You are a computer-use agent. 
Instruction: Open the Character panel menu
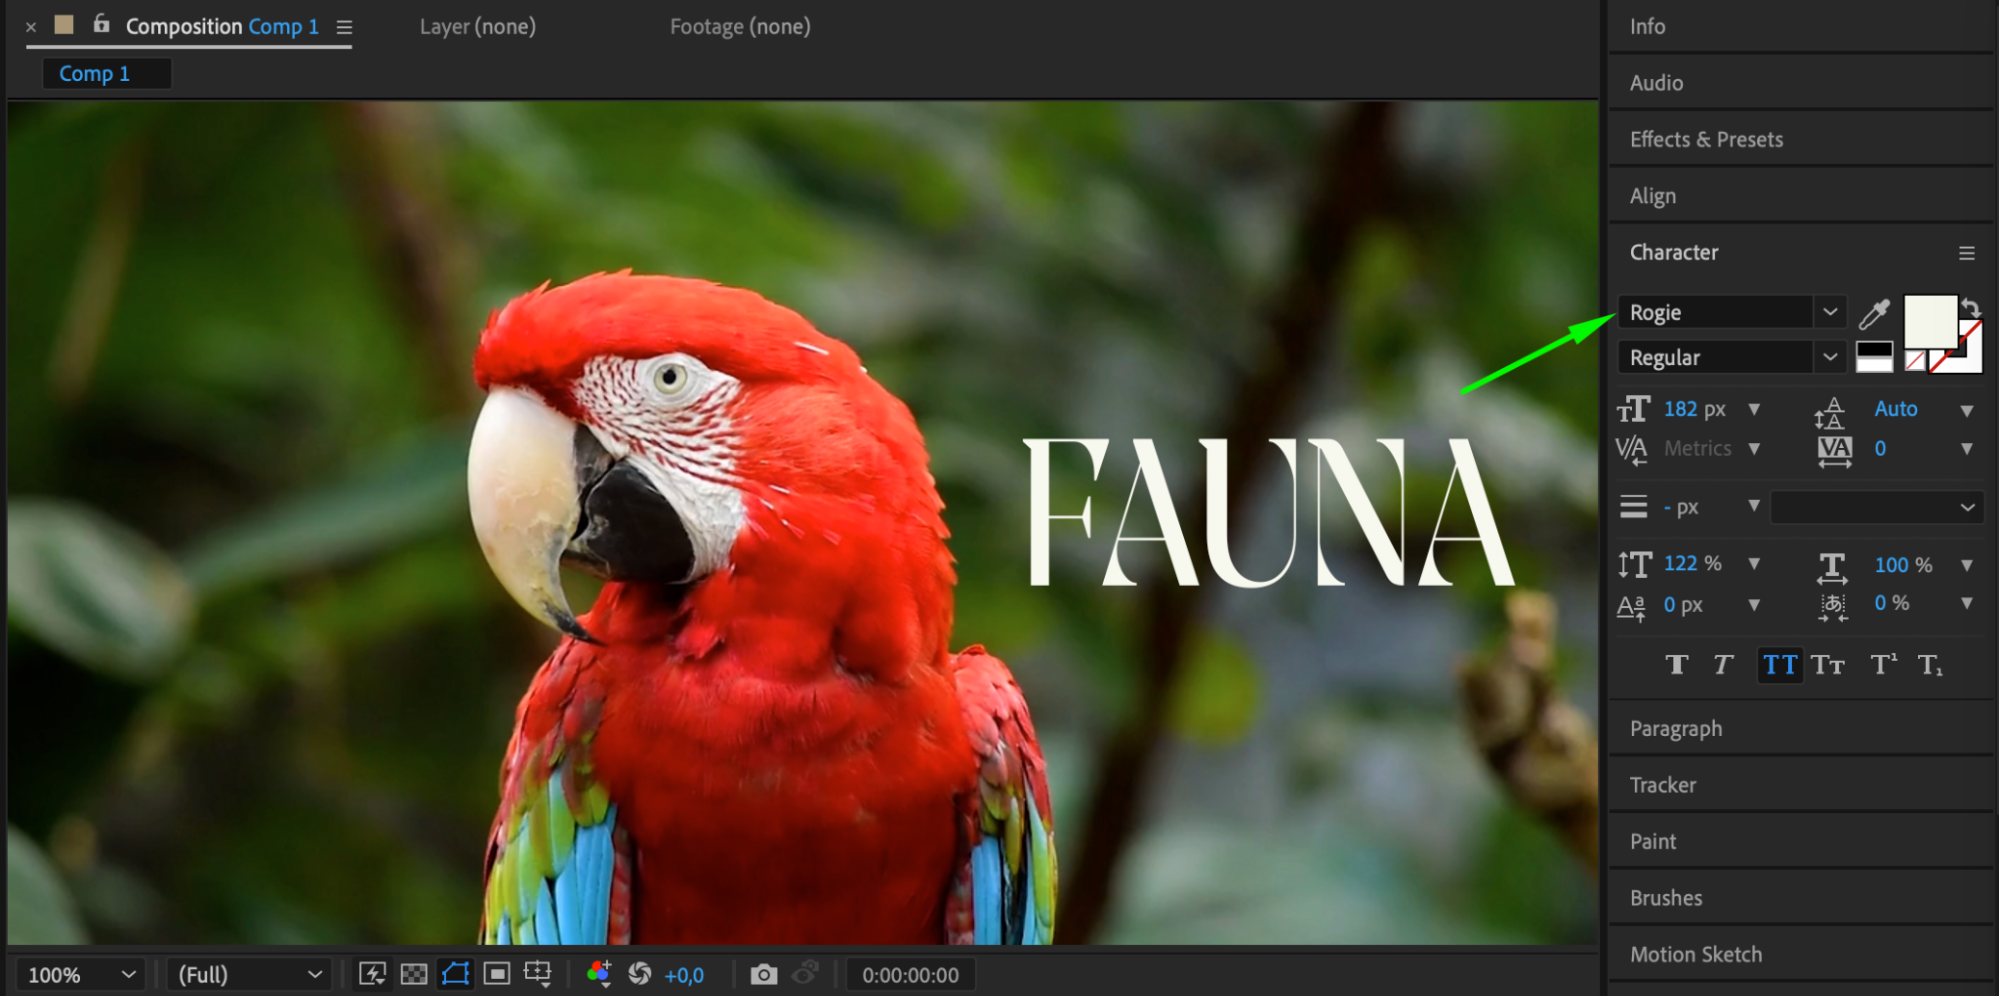pos(1966,253)
